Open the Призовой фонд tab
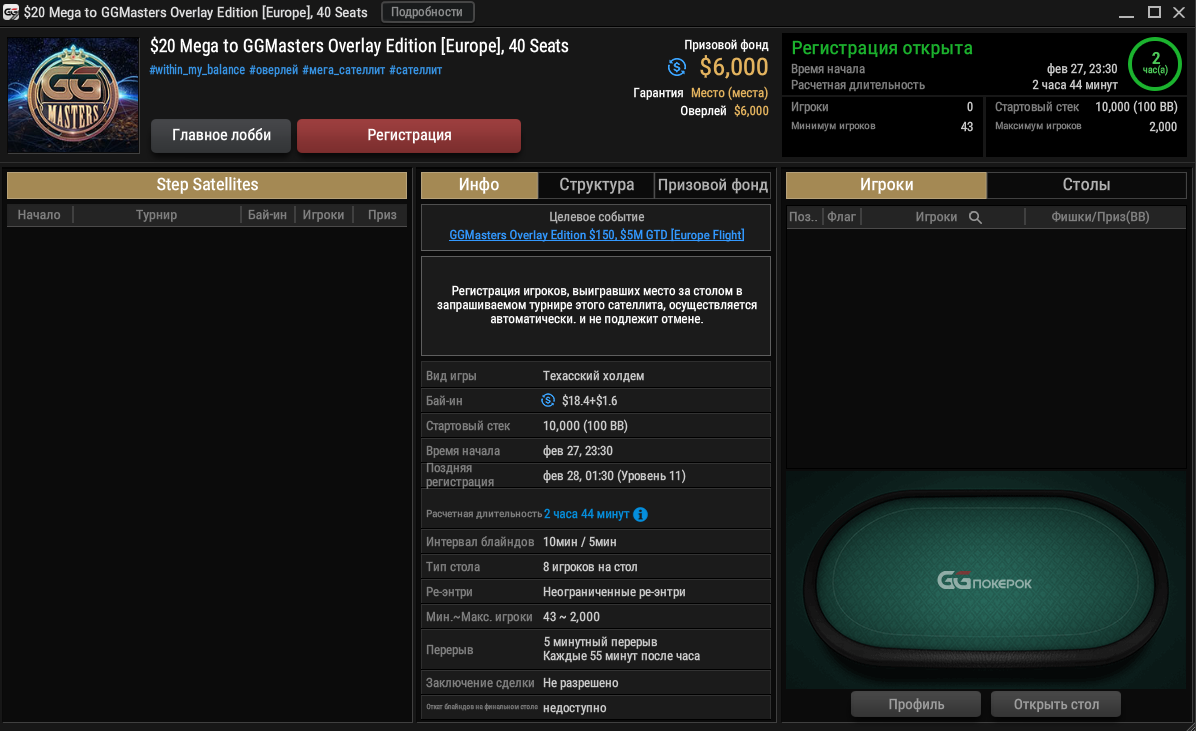Screen dimensions: 1196x731 pos(712,185)
